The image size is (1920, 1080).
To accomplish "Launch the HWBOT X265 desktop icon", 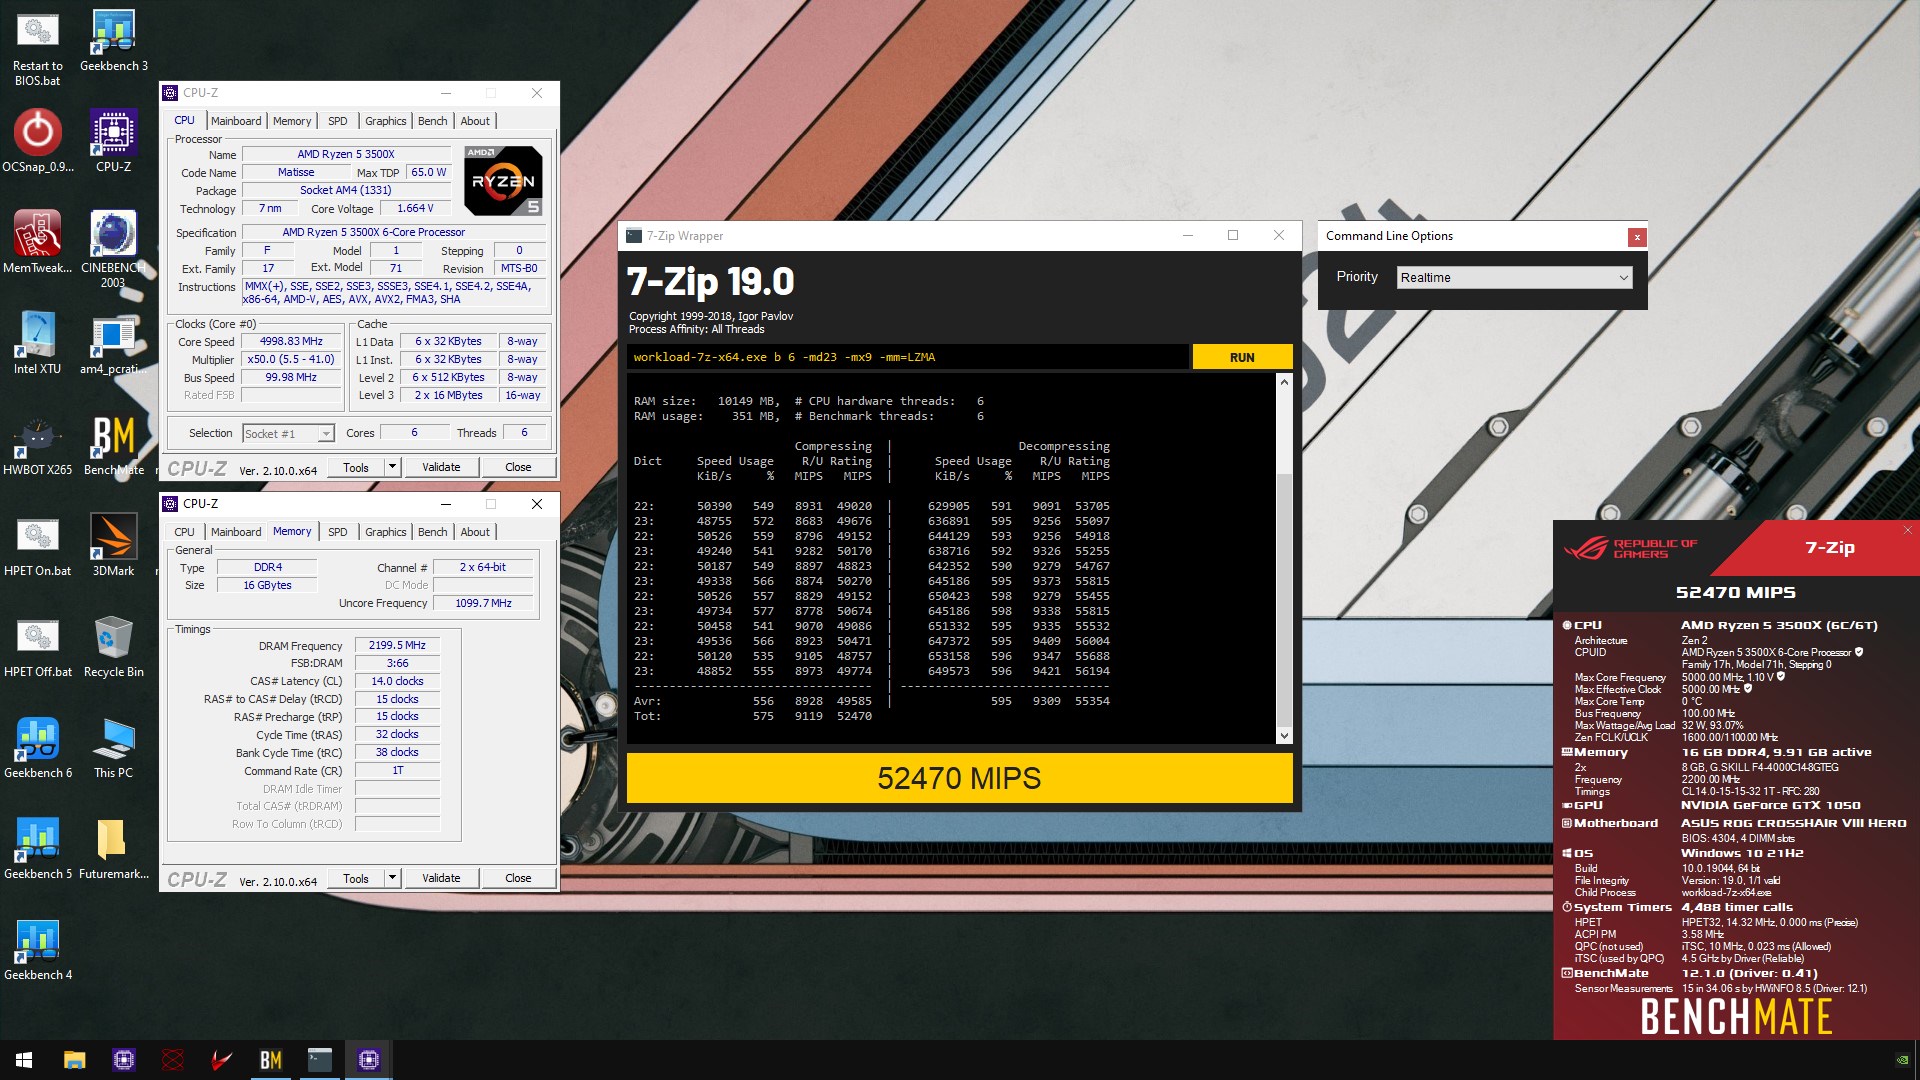I will [38, 443].
